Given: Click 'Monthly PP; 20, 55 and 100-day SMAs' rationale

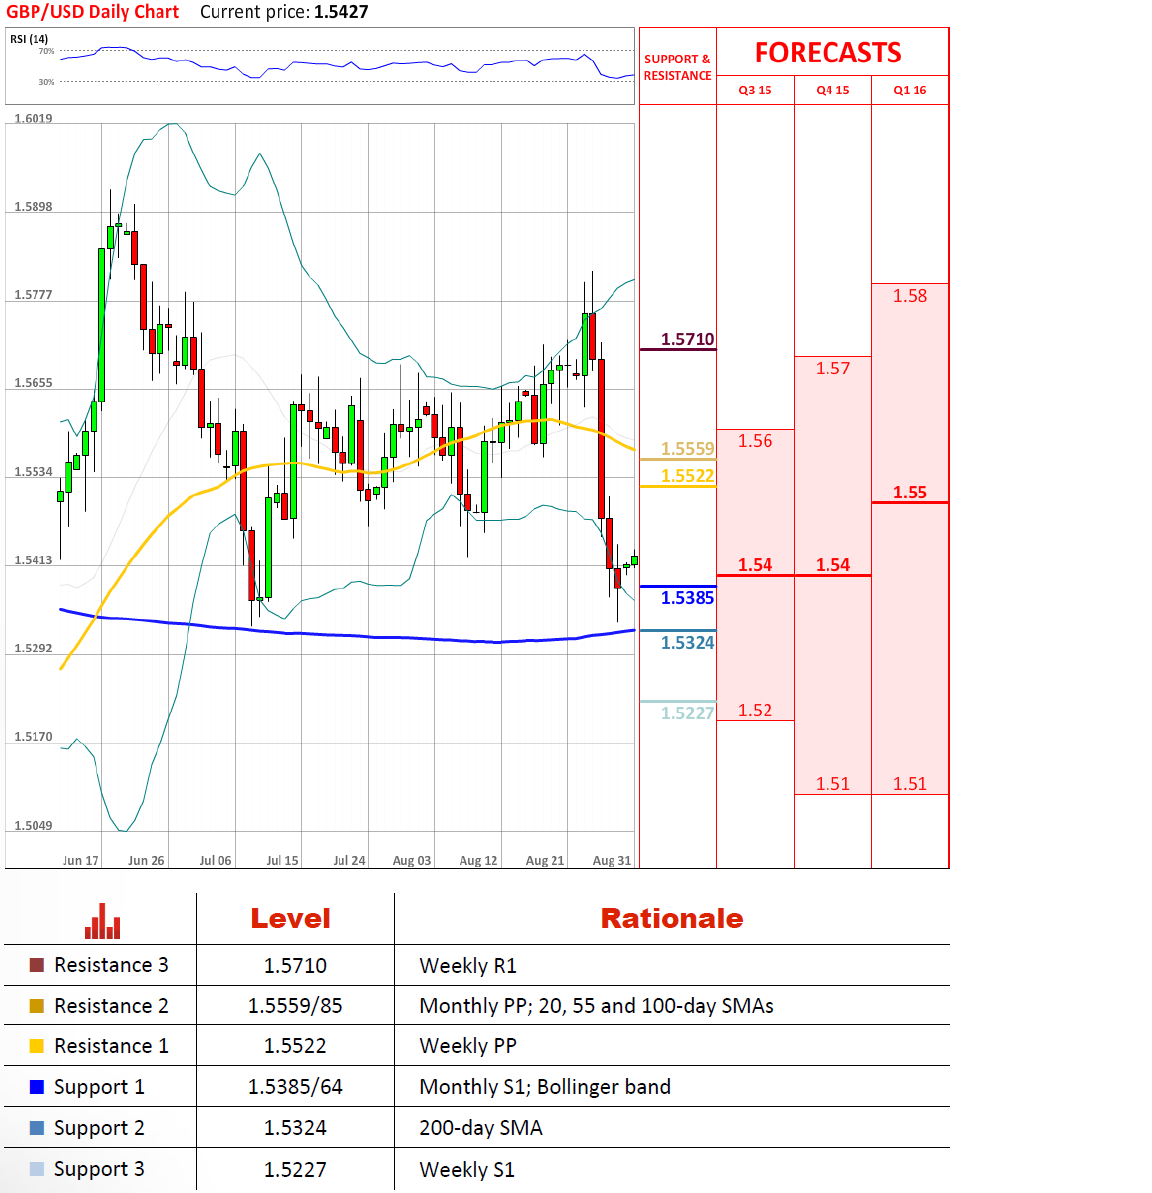Looking at the screenshot, I should point(597,1007).
